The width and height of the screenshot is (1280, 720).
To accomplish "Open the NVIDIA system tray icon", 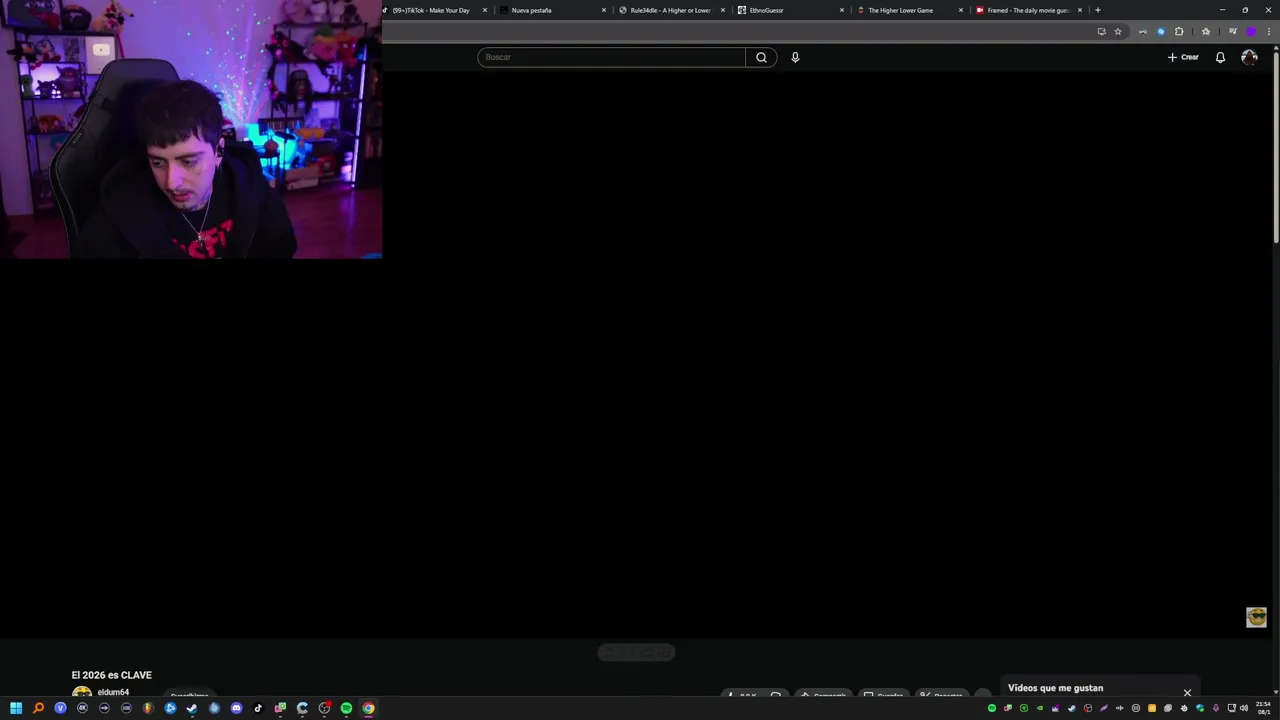I will pos(1040,708).
